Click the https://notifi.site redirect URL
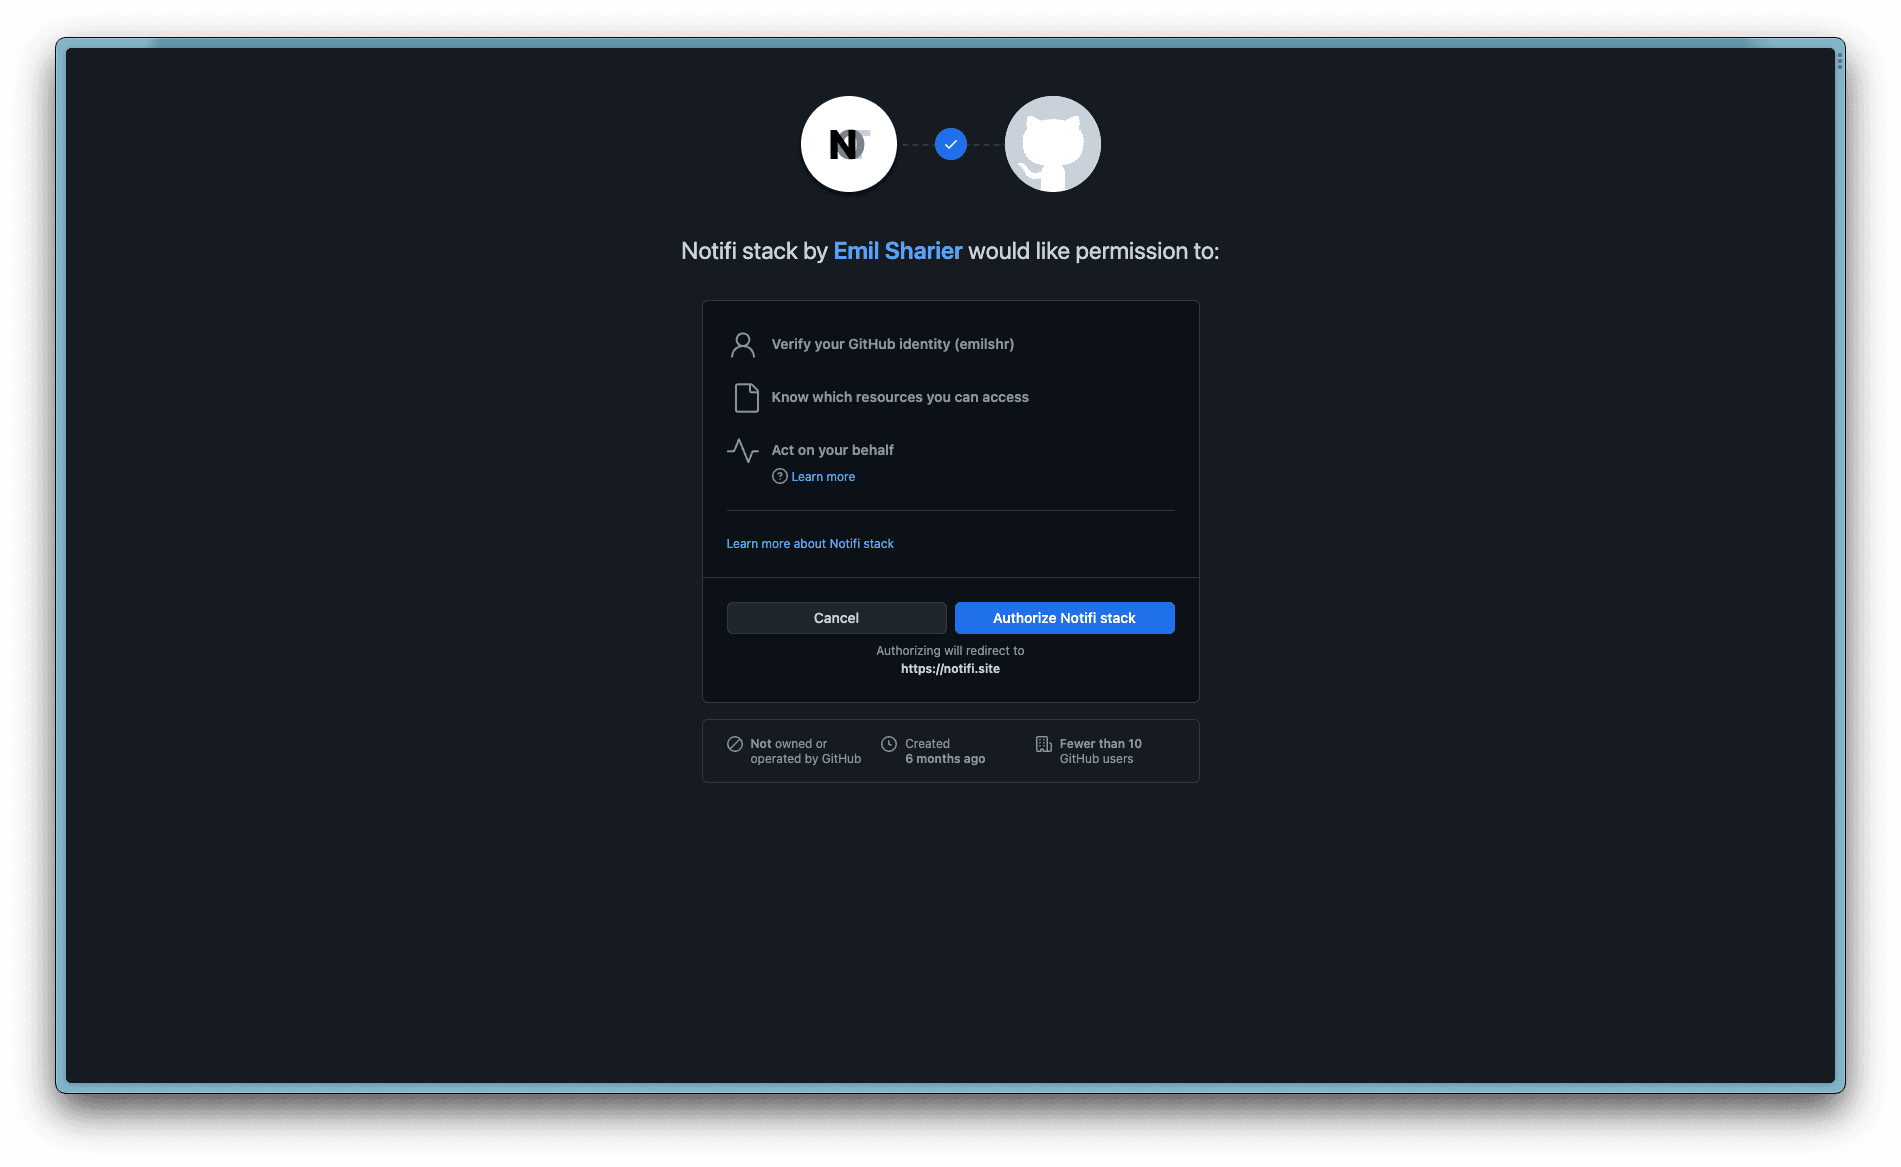 [x=950, y=669]
